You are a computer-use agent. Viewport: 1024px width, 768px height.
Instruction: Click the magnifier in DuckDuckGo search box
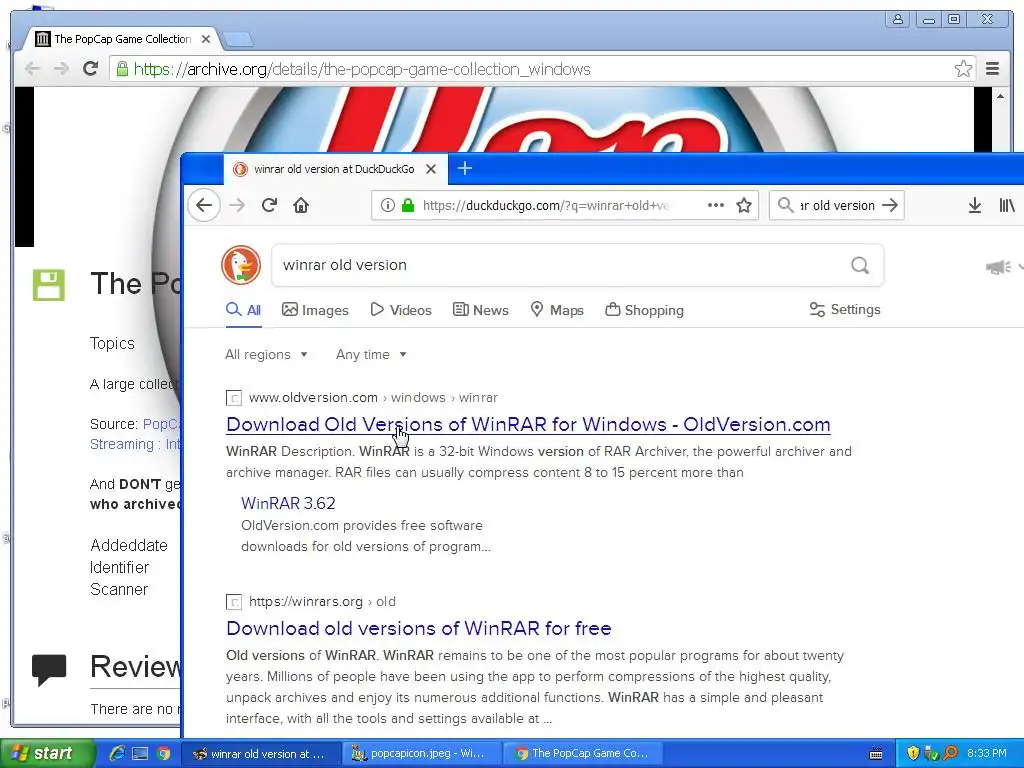click(x=860, y=265)
